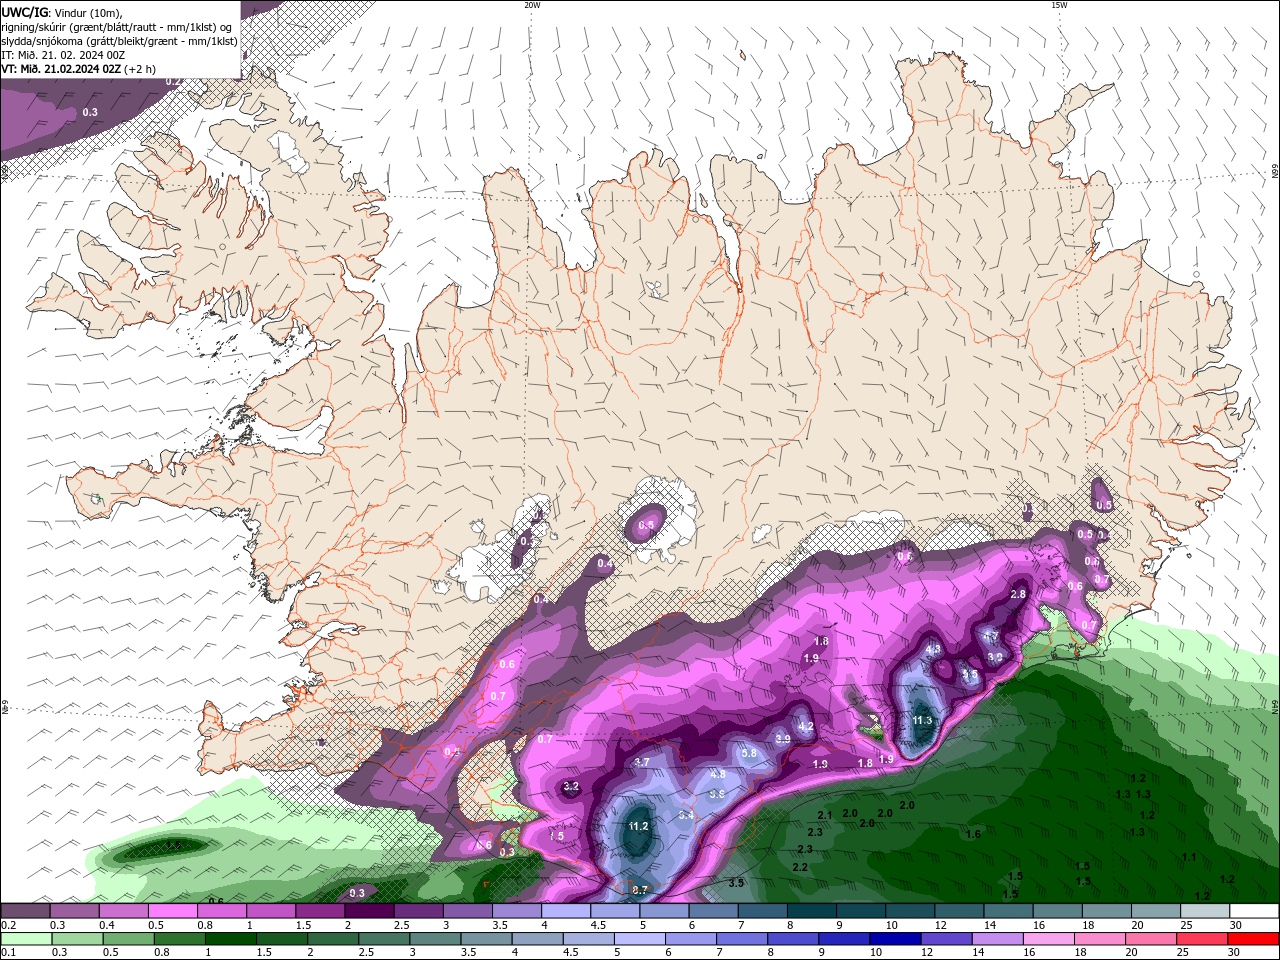Viewport: 1280px width, 960px height.
Task: Click the black 2.2 rain value label
Action: [800, 867]
